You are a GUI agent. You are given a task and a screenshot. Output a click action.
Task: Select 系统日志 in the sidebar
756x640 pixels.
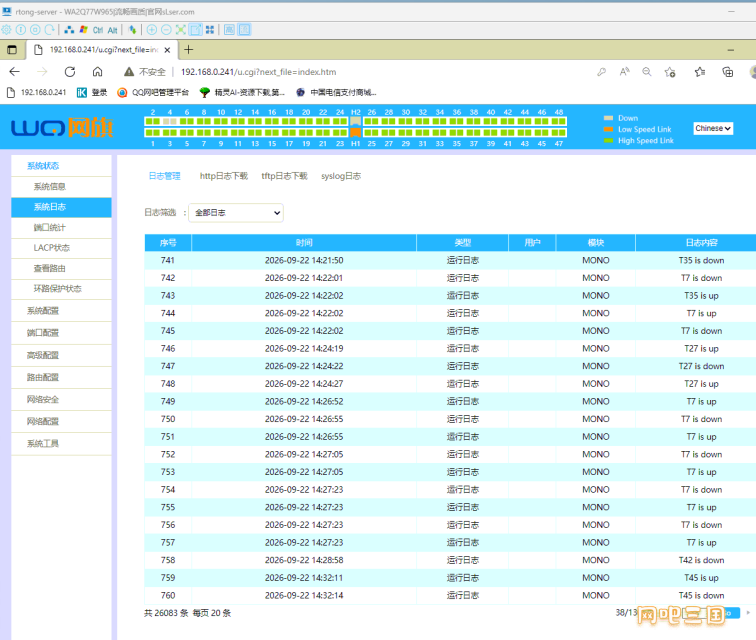point(61,207)
